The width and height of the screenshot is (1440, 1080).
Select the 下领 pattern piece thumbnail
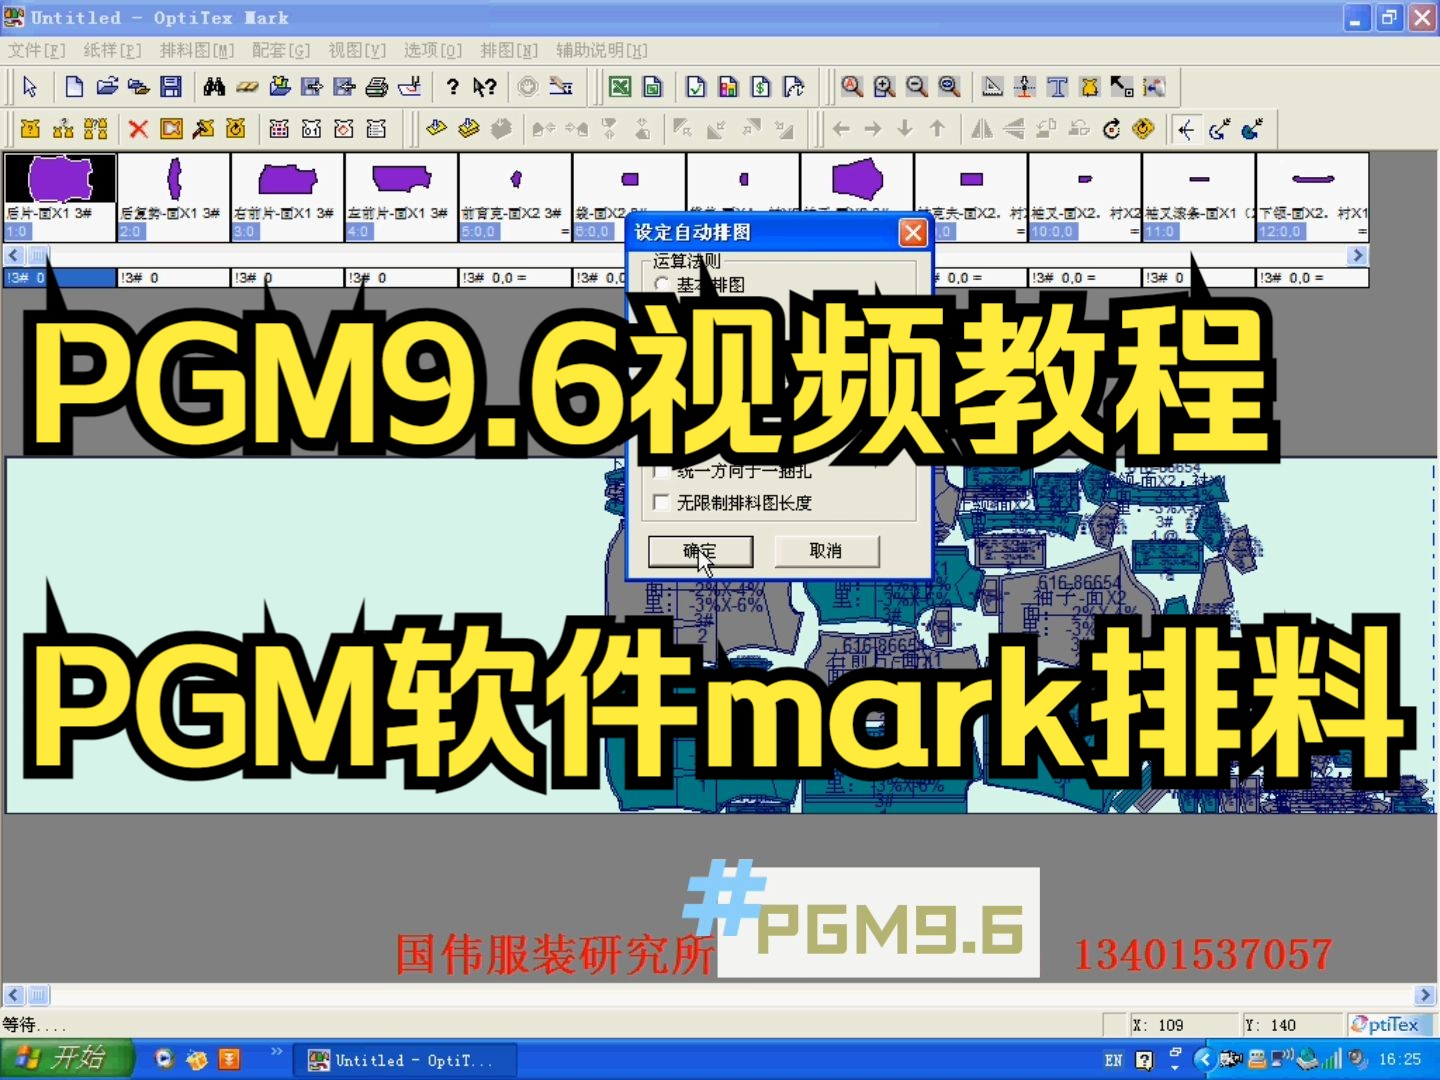coord(1313,197)
